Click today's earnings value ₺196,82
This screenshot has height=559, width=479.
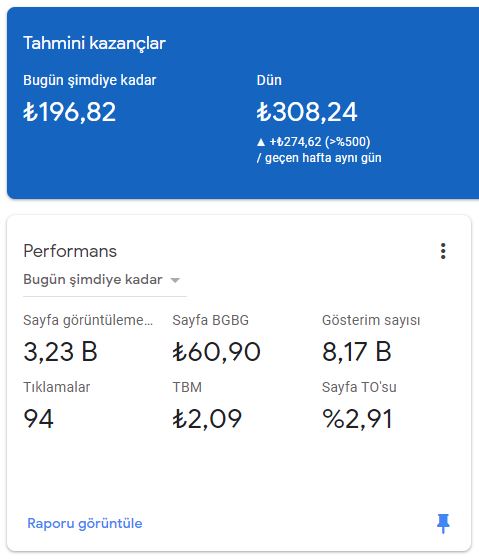69,112
